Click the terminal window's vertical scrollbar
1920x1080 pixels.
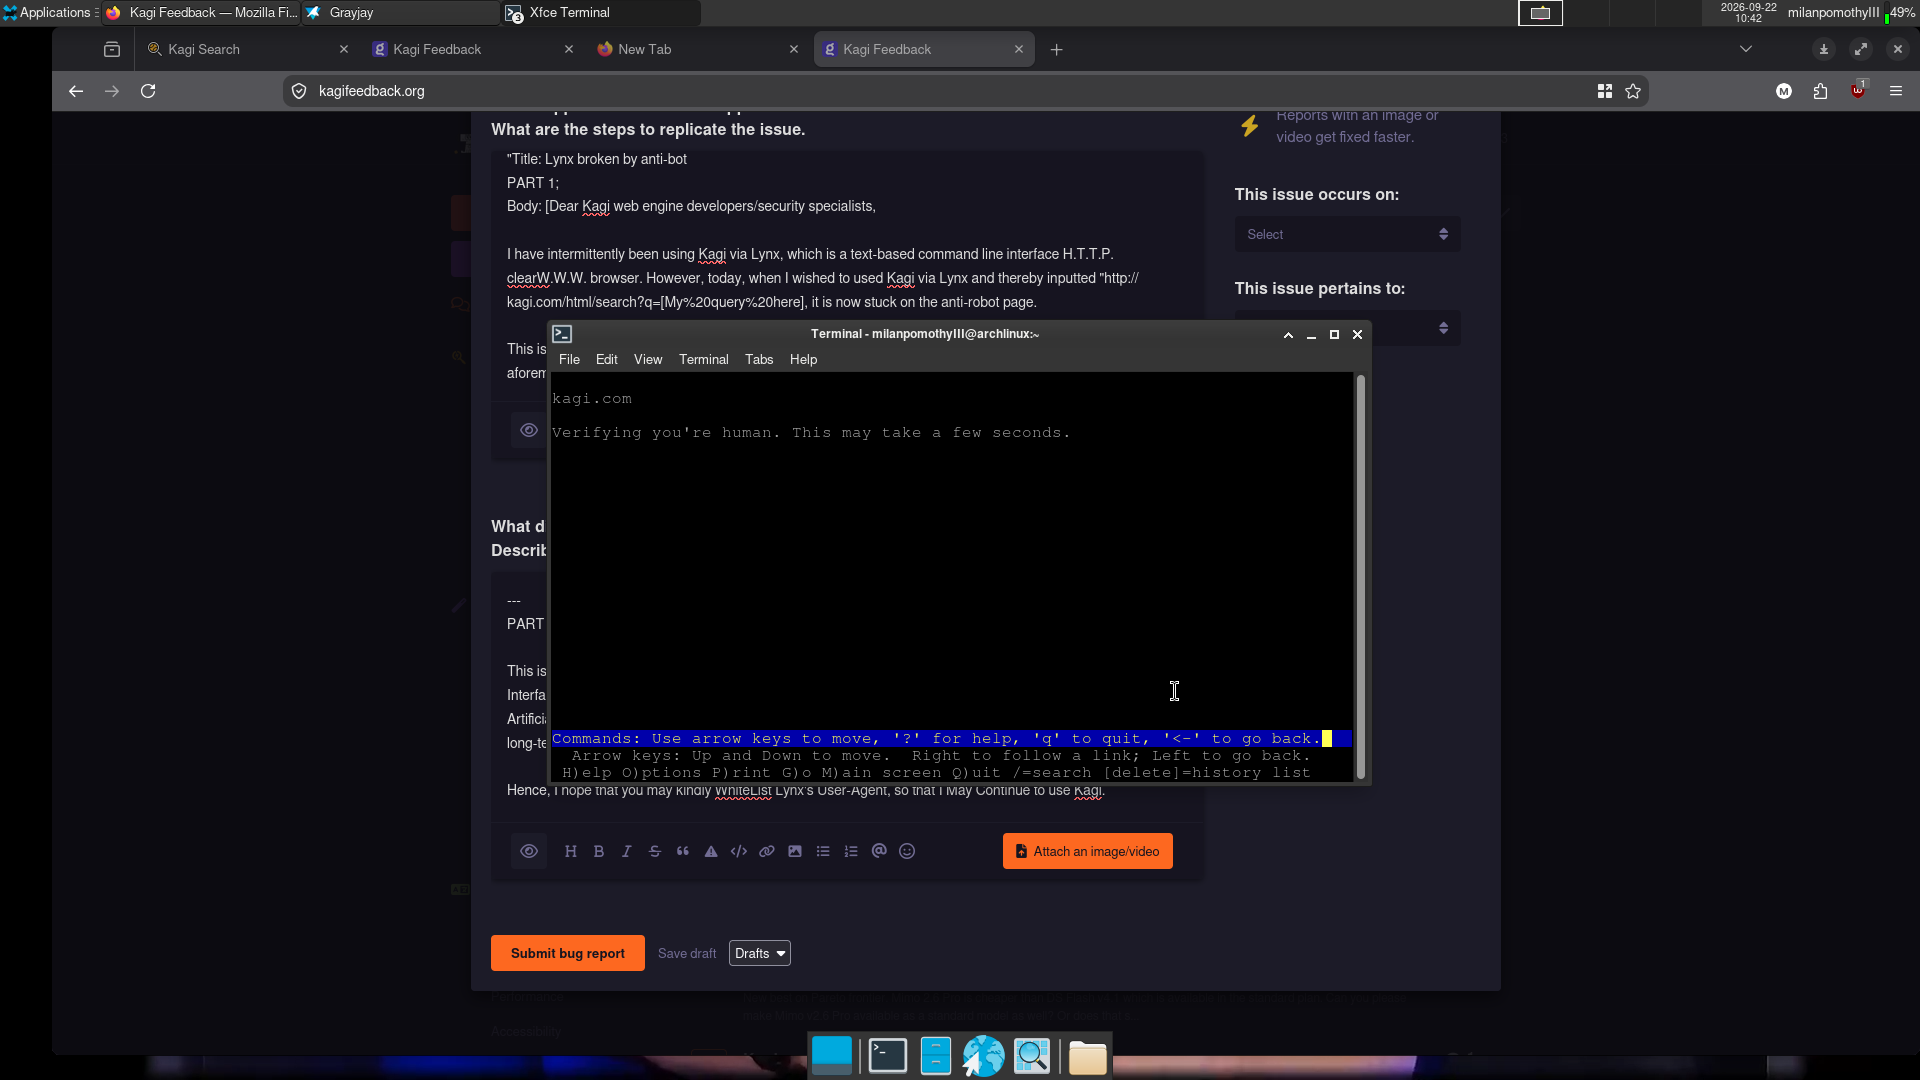pos(1361,577)
